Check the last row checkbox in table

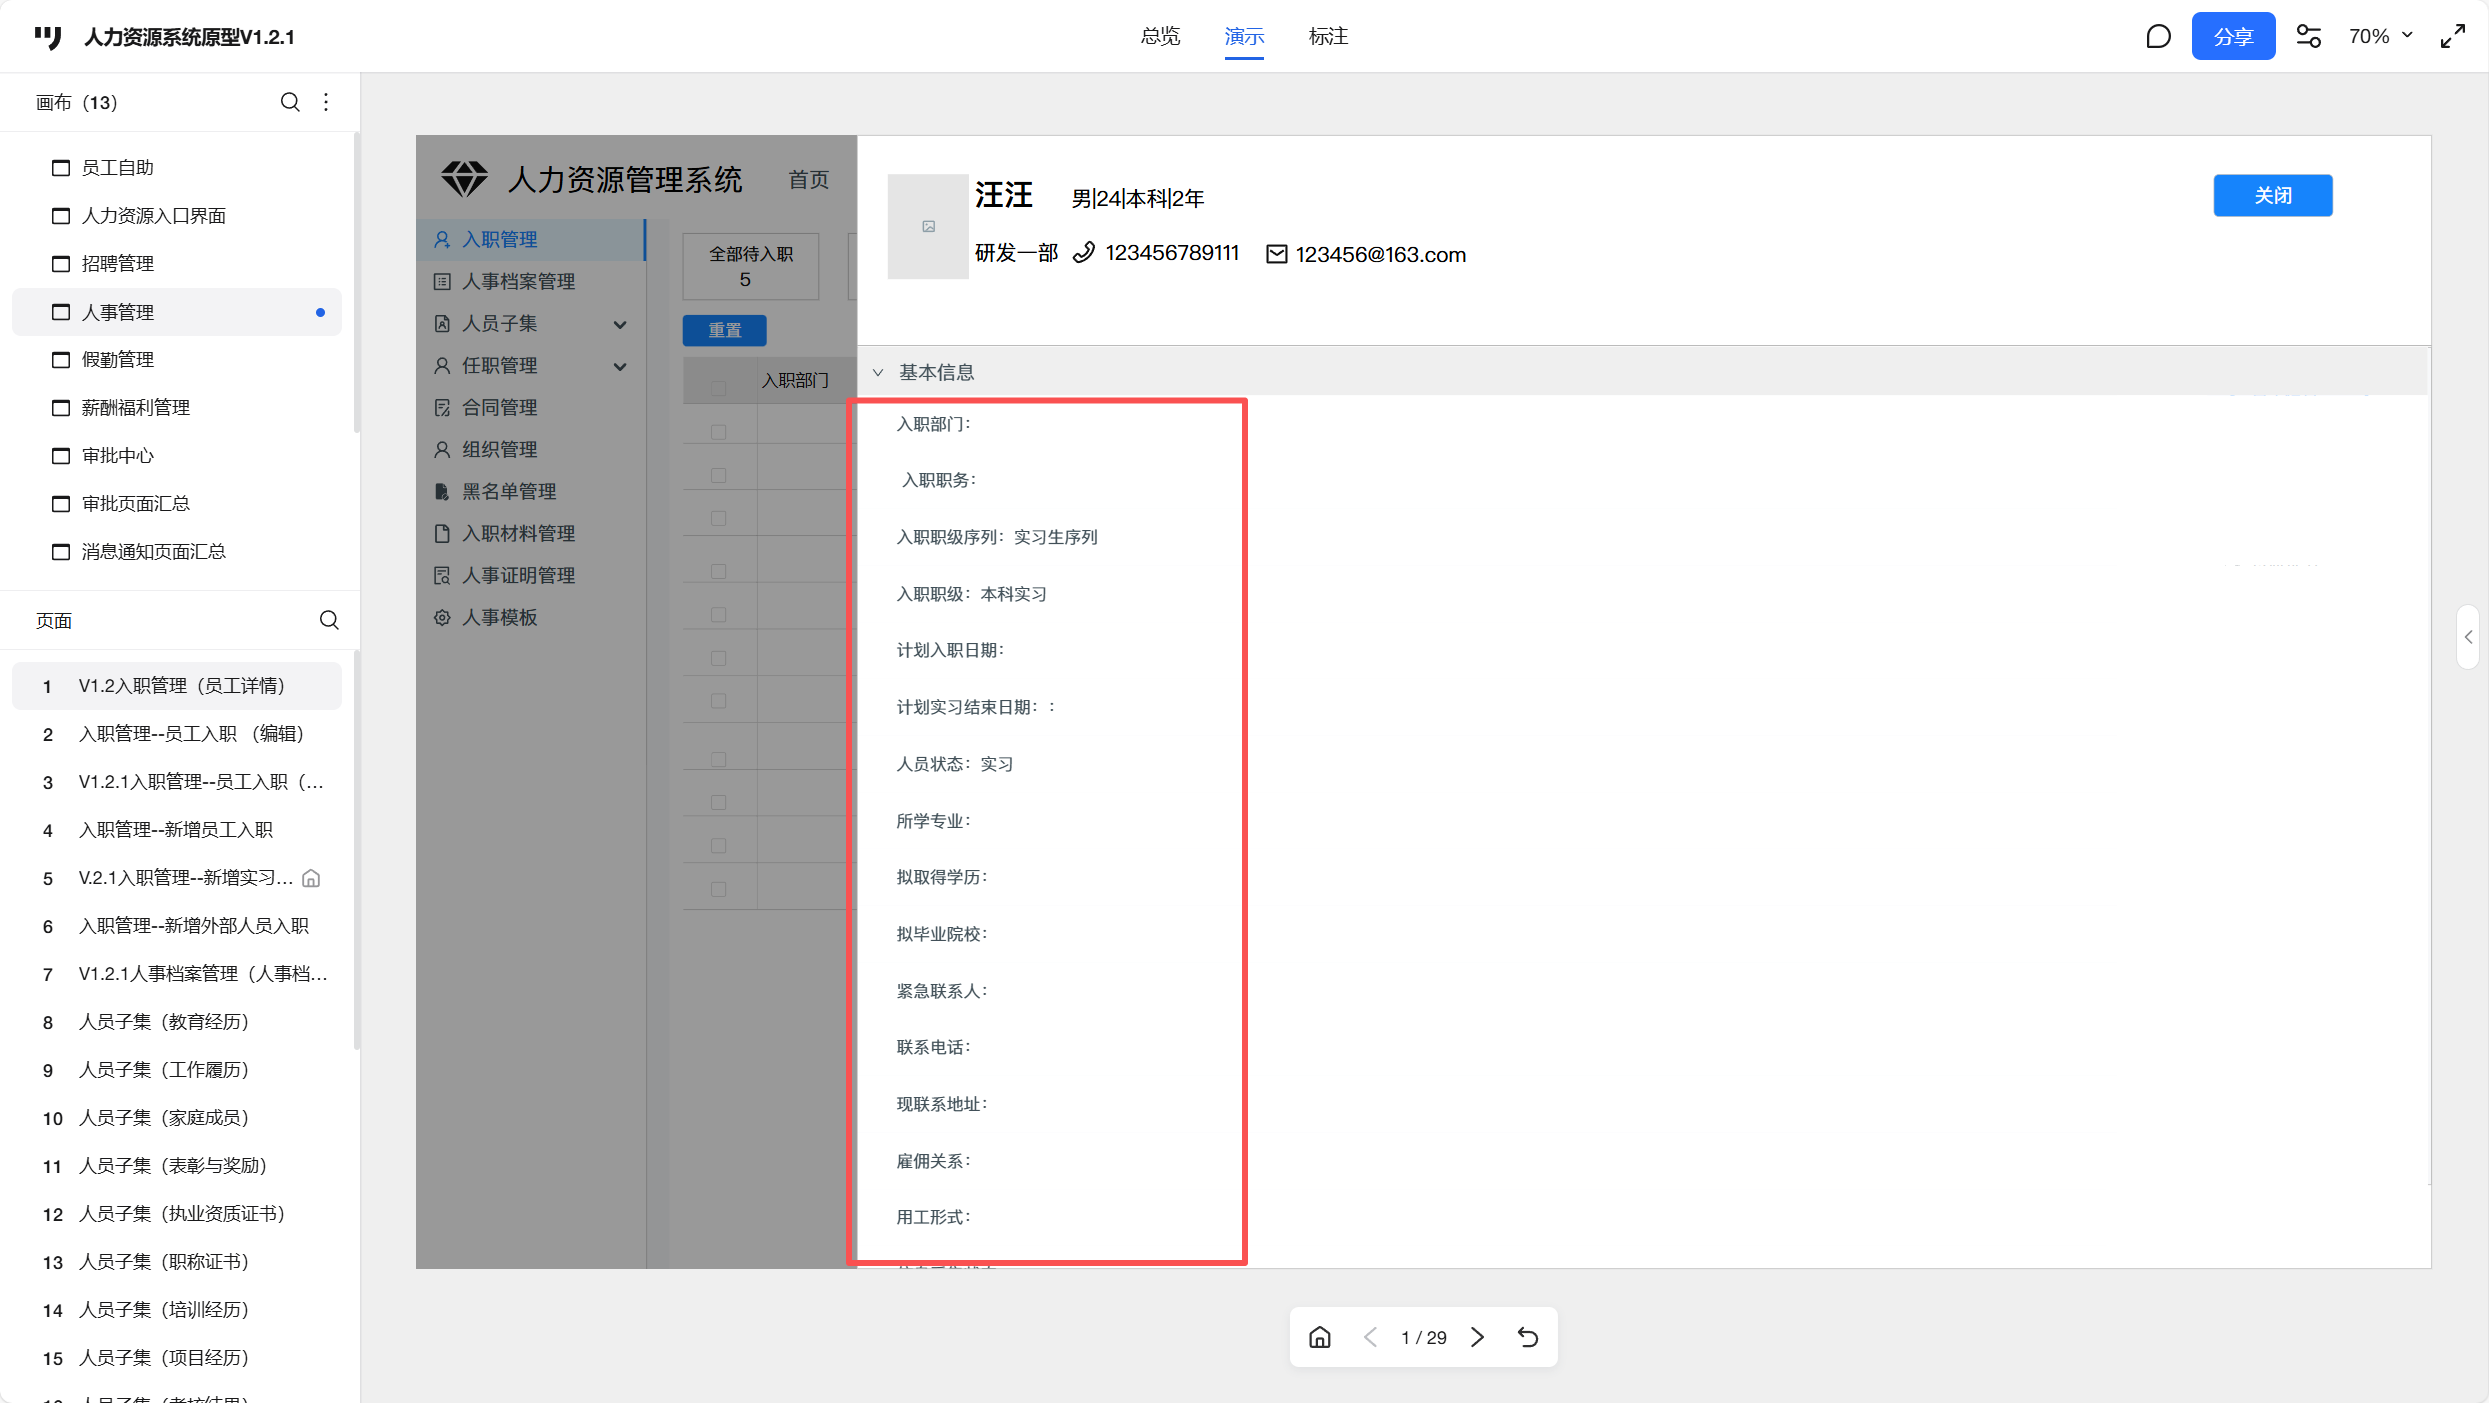pyautogui.click(x=718, y=889)
